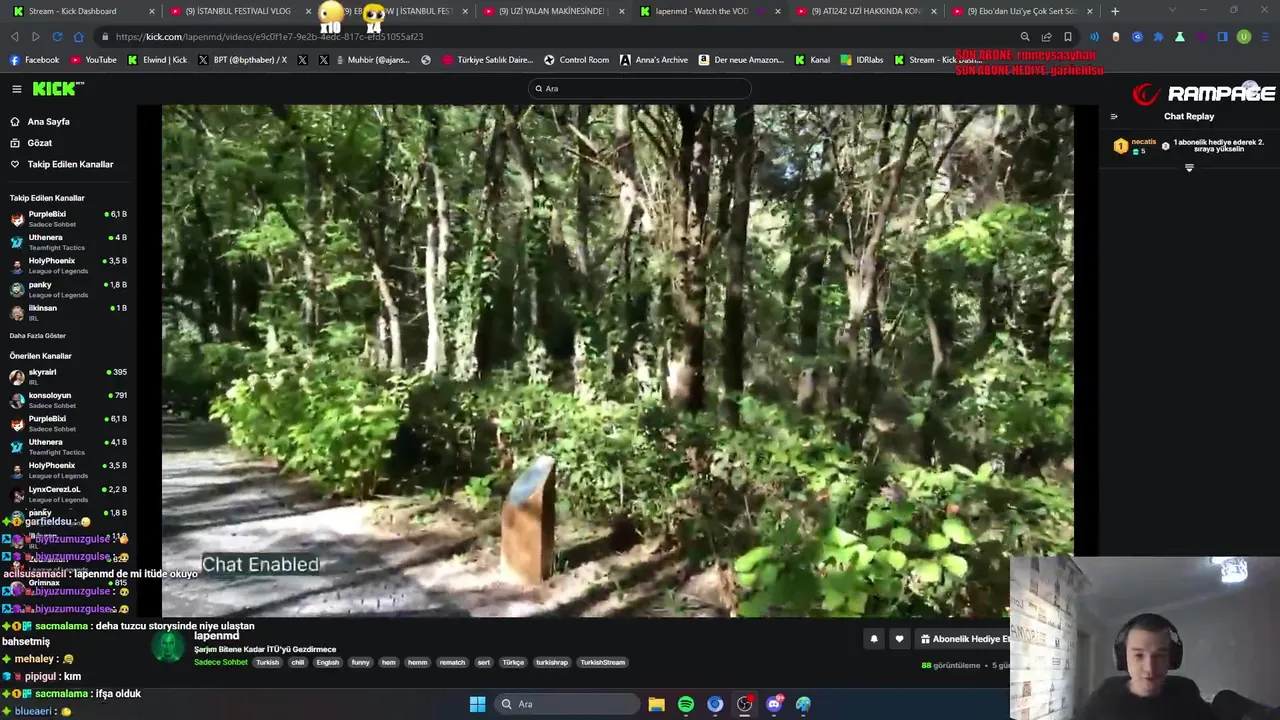Open the browser extensions puzzle icon
This screenshot has height=720, width=1280.
[1158, 37]
